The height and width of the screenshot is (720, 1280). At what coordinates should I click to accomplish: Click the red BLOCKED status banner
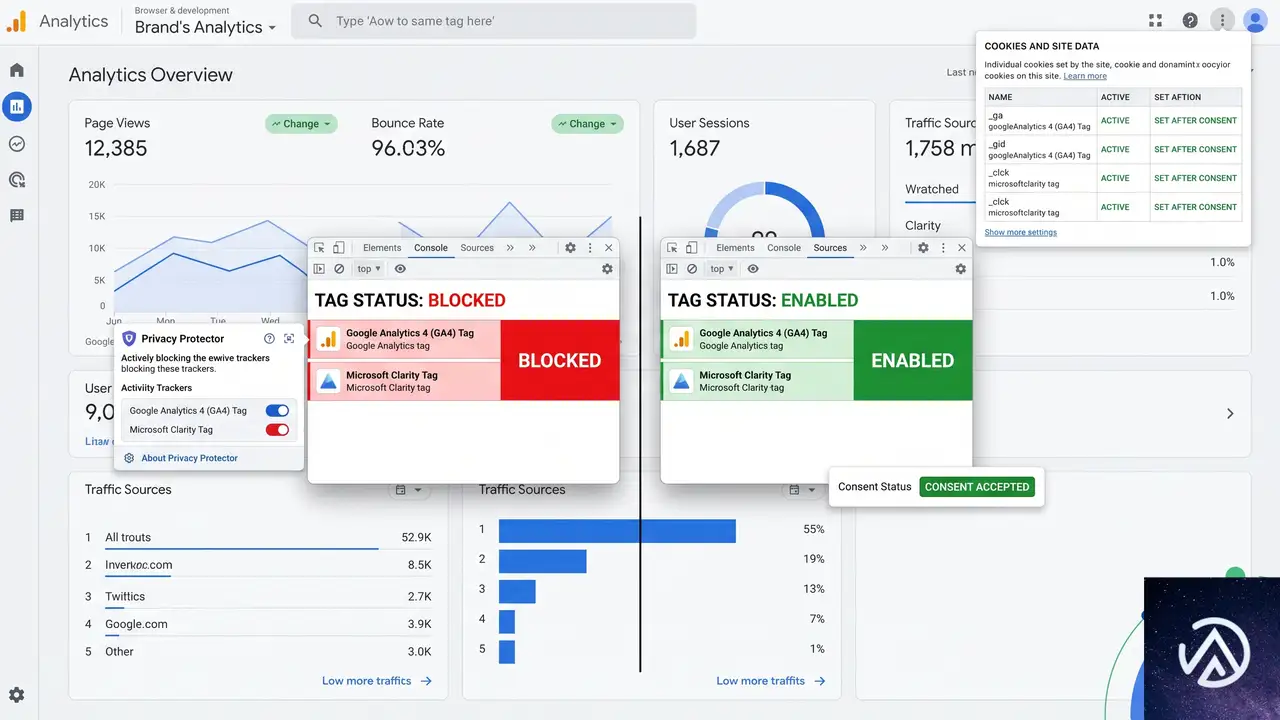pyautogui.click(x=560, y=360)
